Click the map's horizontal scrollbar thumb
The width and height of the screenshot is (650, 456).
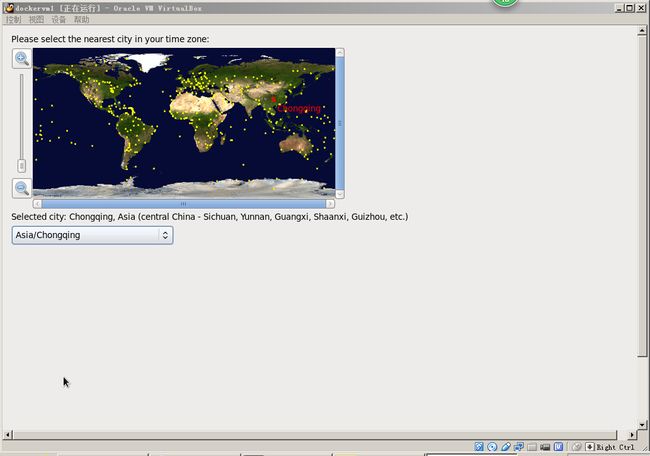(184, 204)
